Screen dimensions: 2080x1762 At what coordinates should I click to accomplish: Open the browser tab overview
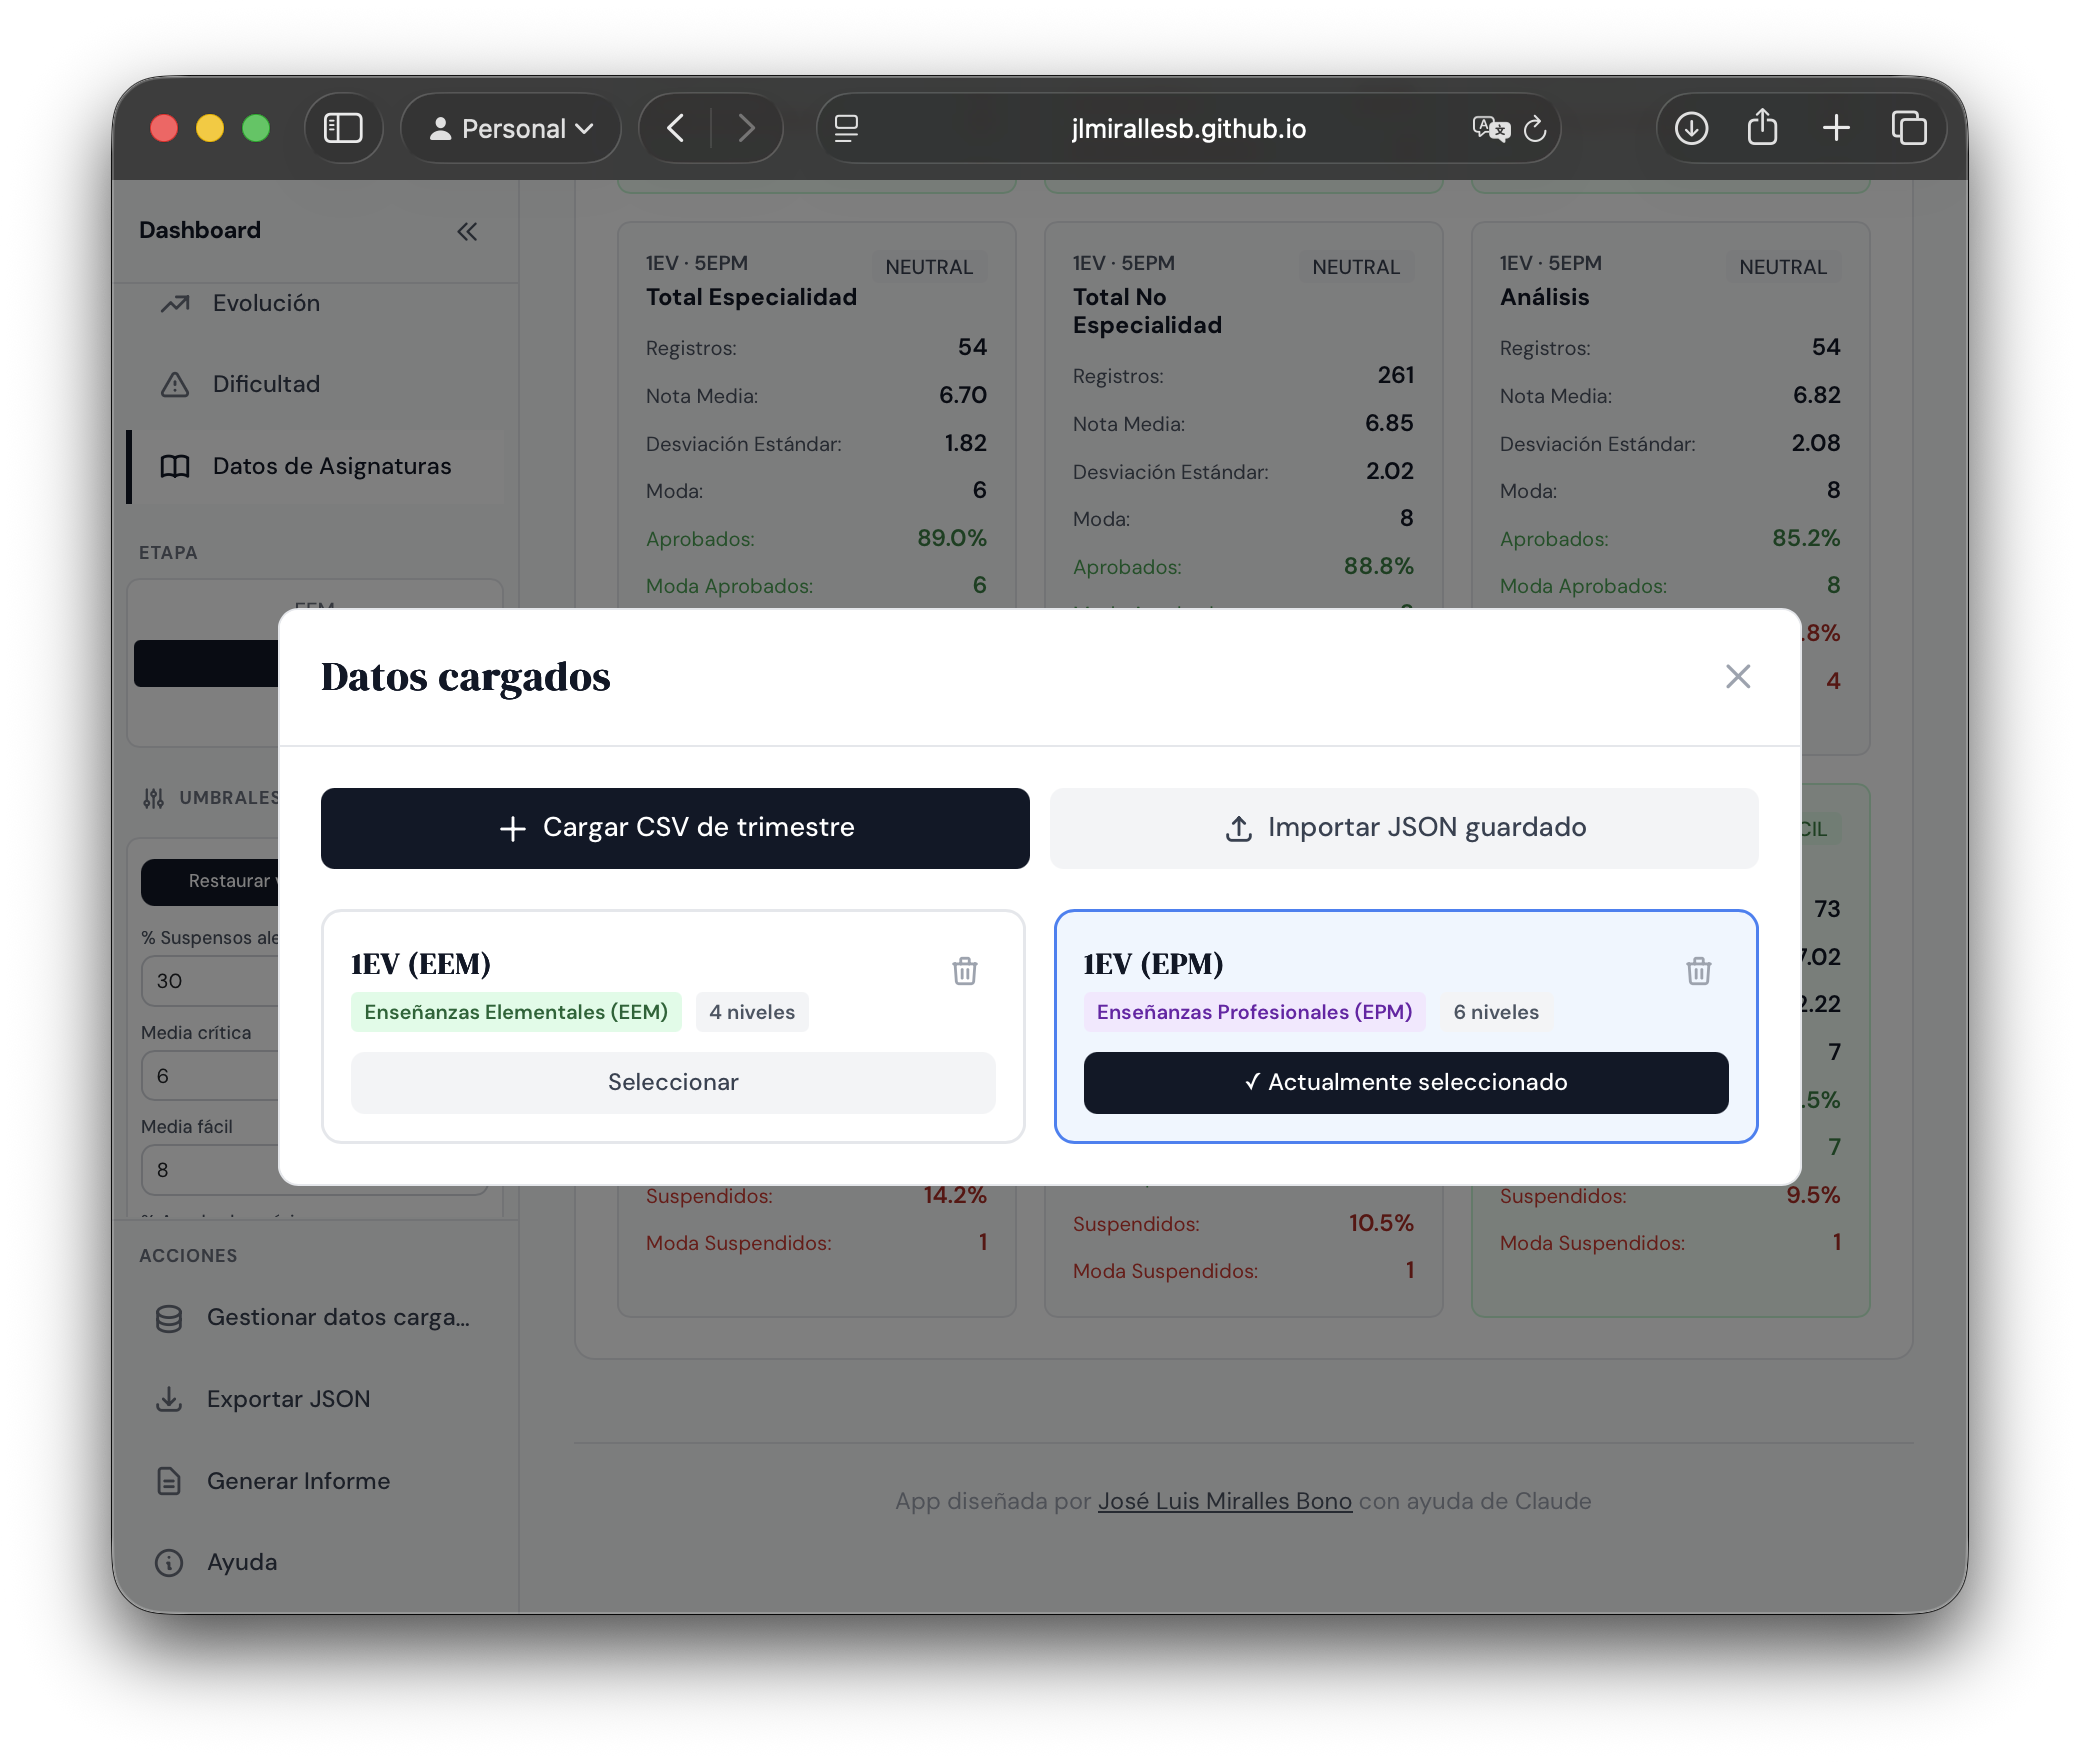point(1910,128)
